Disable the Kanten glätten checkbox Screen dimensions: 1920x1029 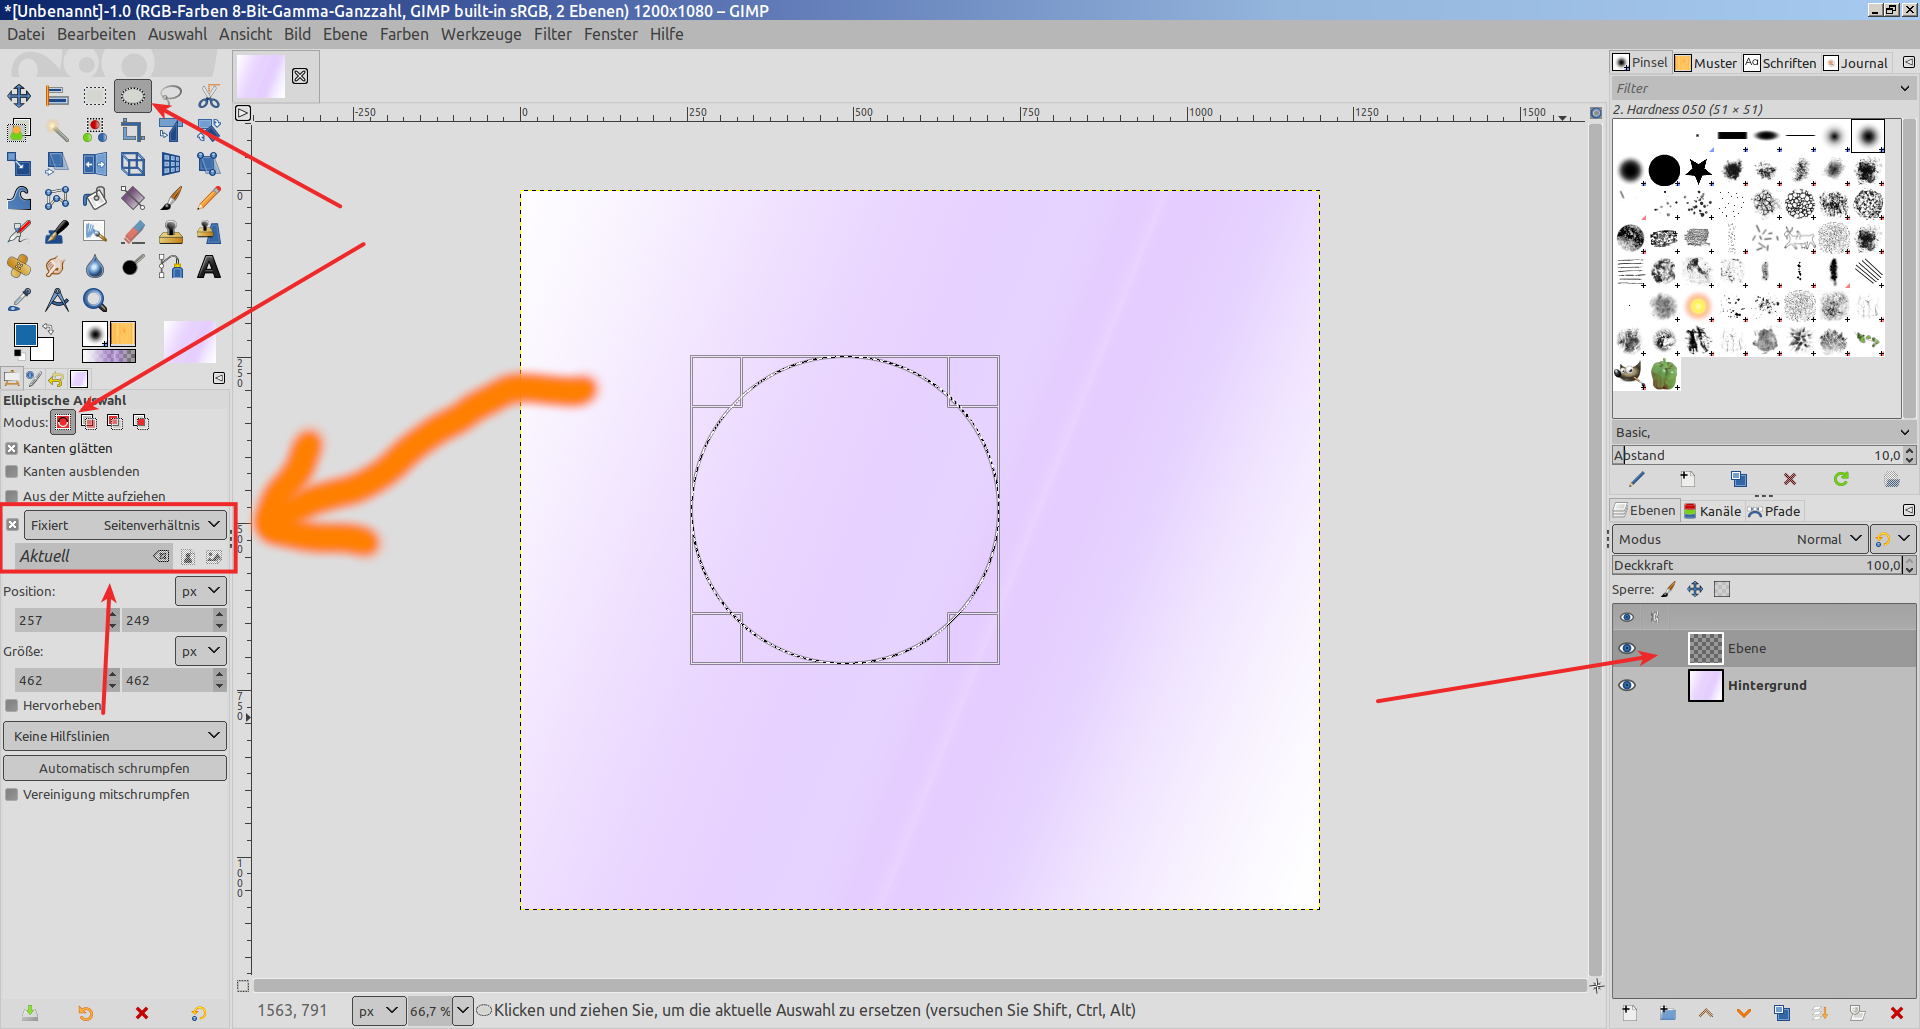[x=12, y=449]
